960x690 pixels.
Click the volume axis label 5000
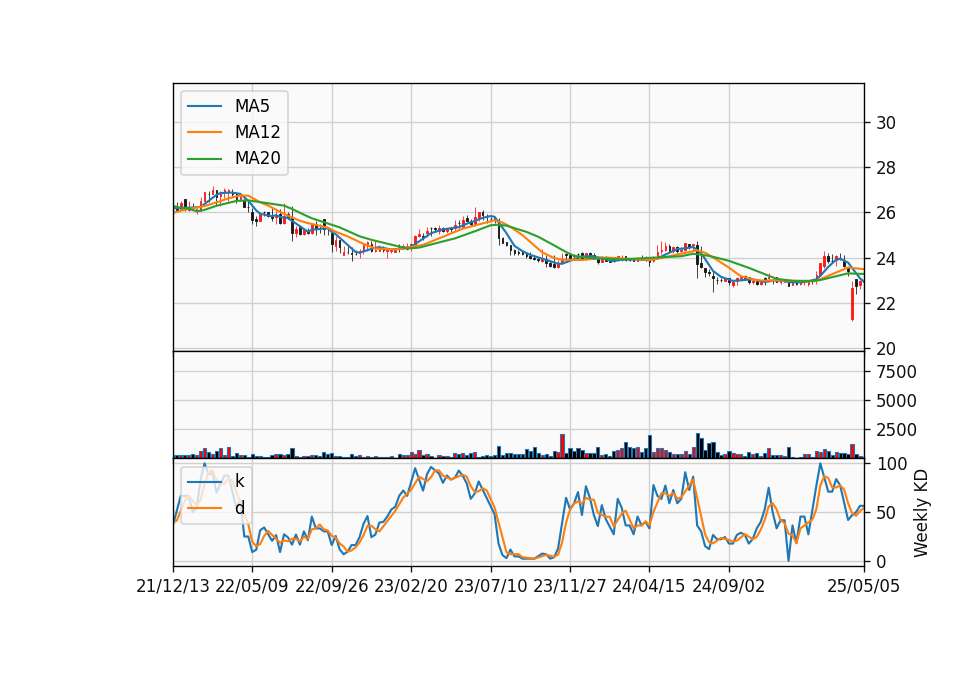[896, 401]
